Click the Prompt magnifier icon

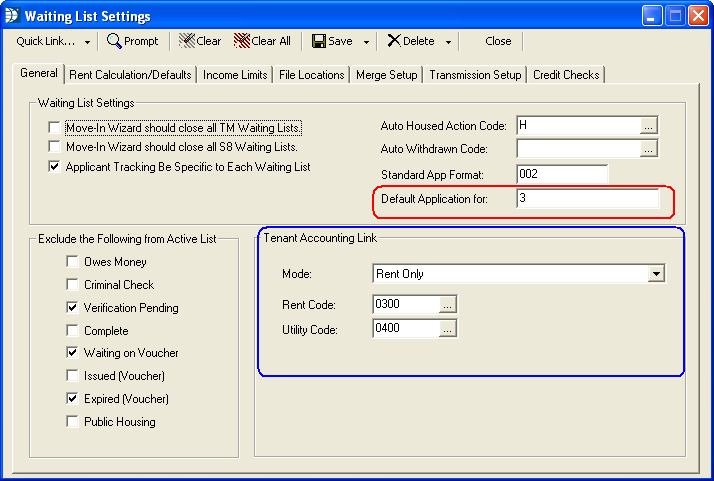pos(115,41)
